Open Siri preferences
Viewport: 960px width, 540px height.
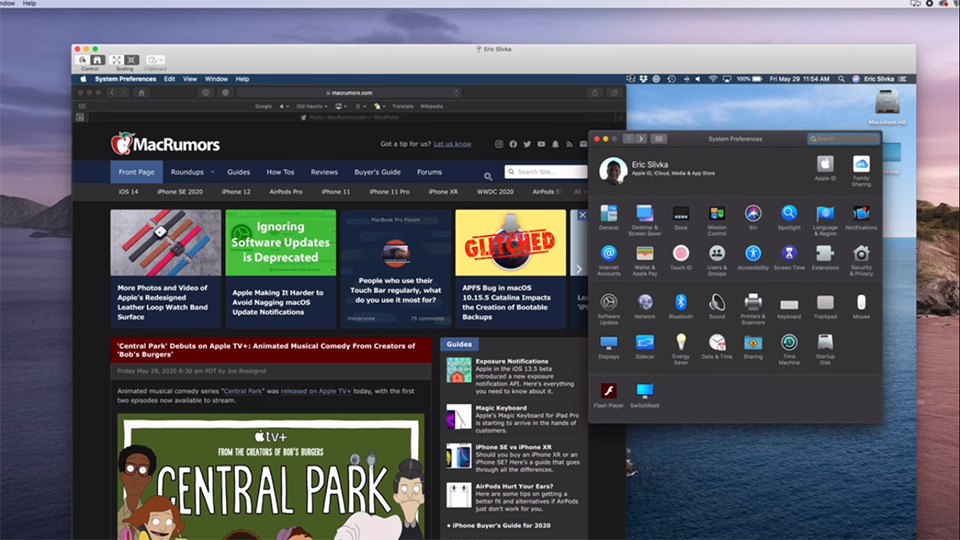click(753, 217)
